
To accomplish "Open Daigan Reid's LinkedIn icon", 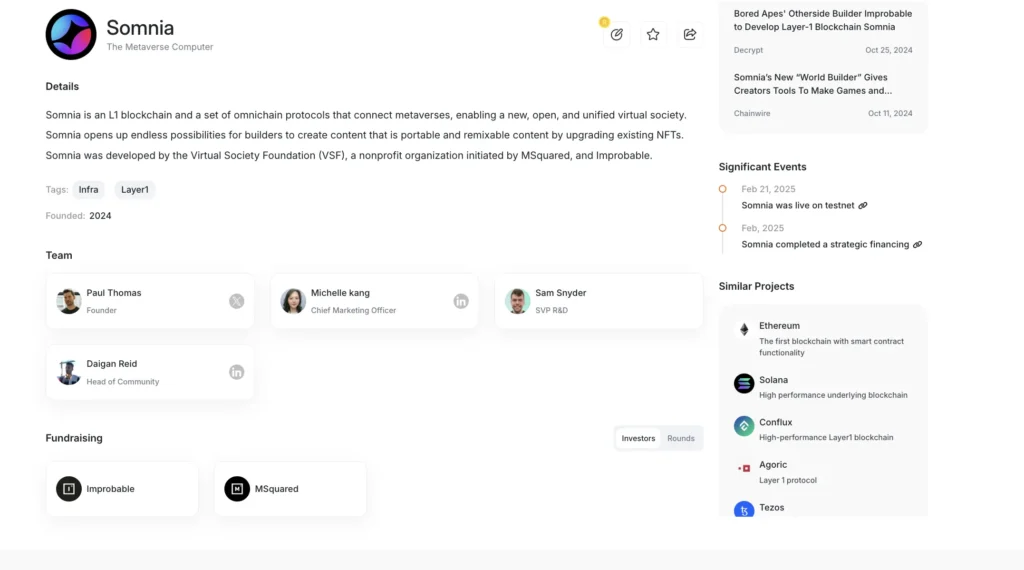I will tap(237, 372).
